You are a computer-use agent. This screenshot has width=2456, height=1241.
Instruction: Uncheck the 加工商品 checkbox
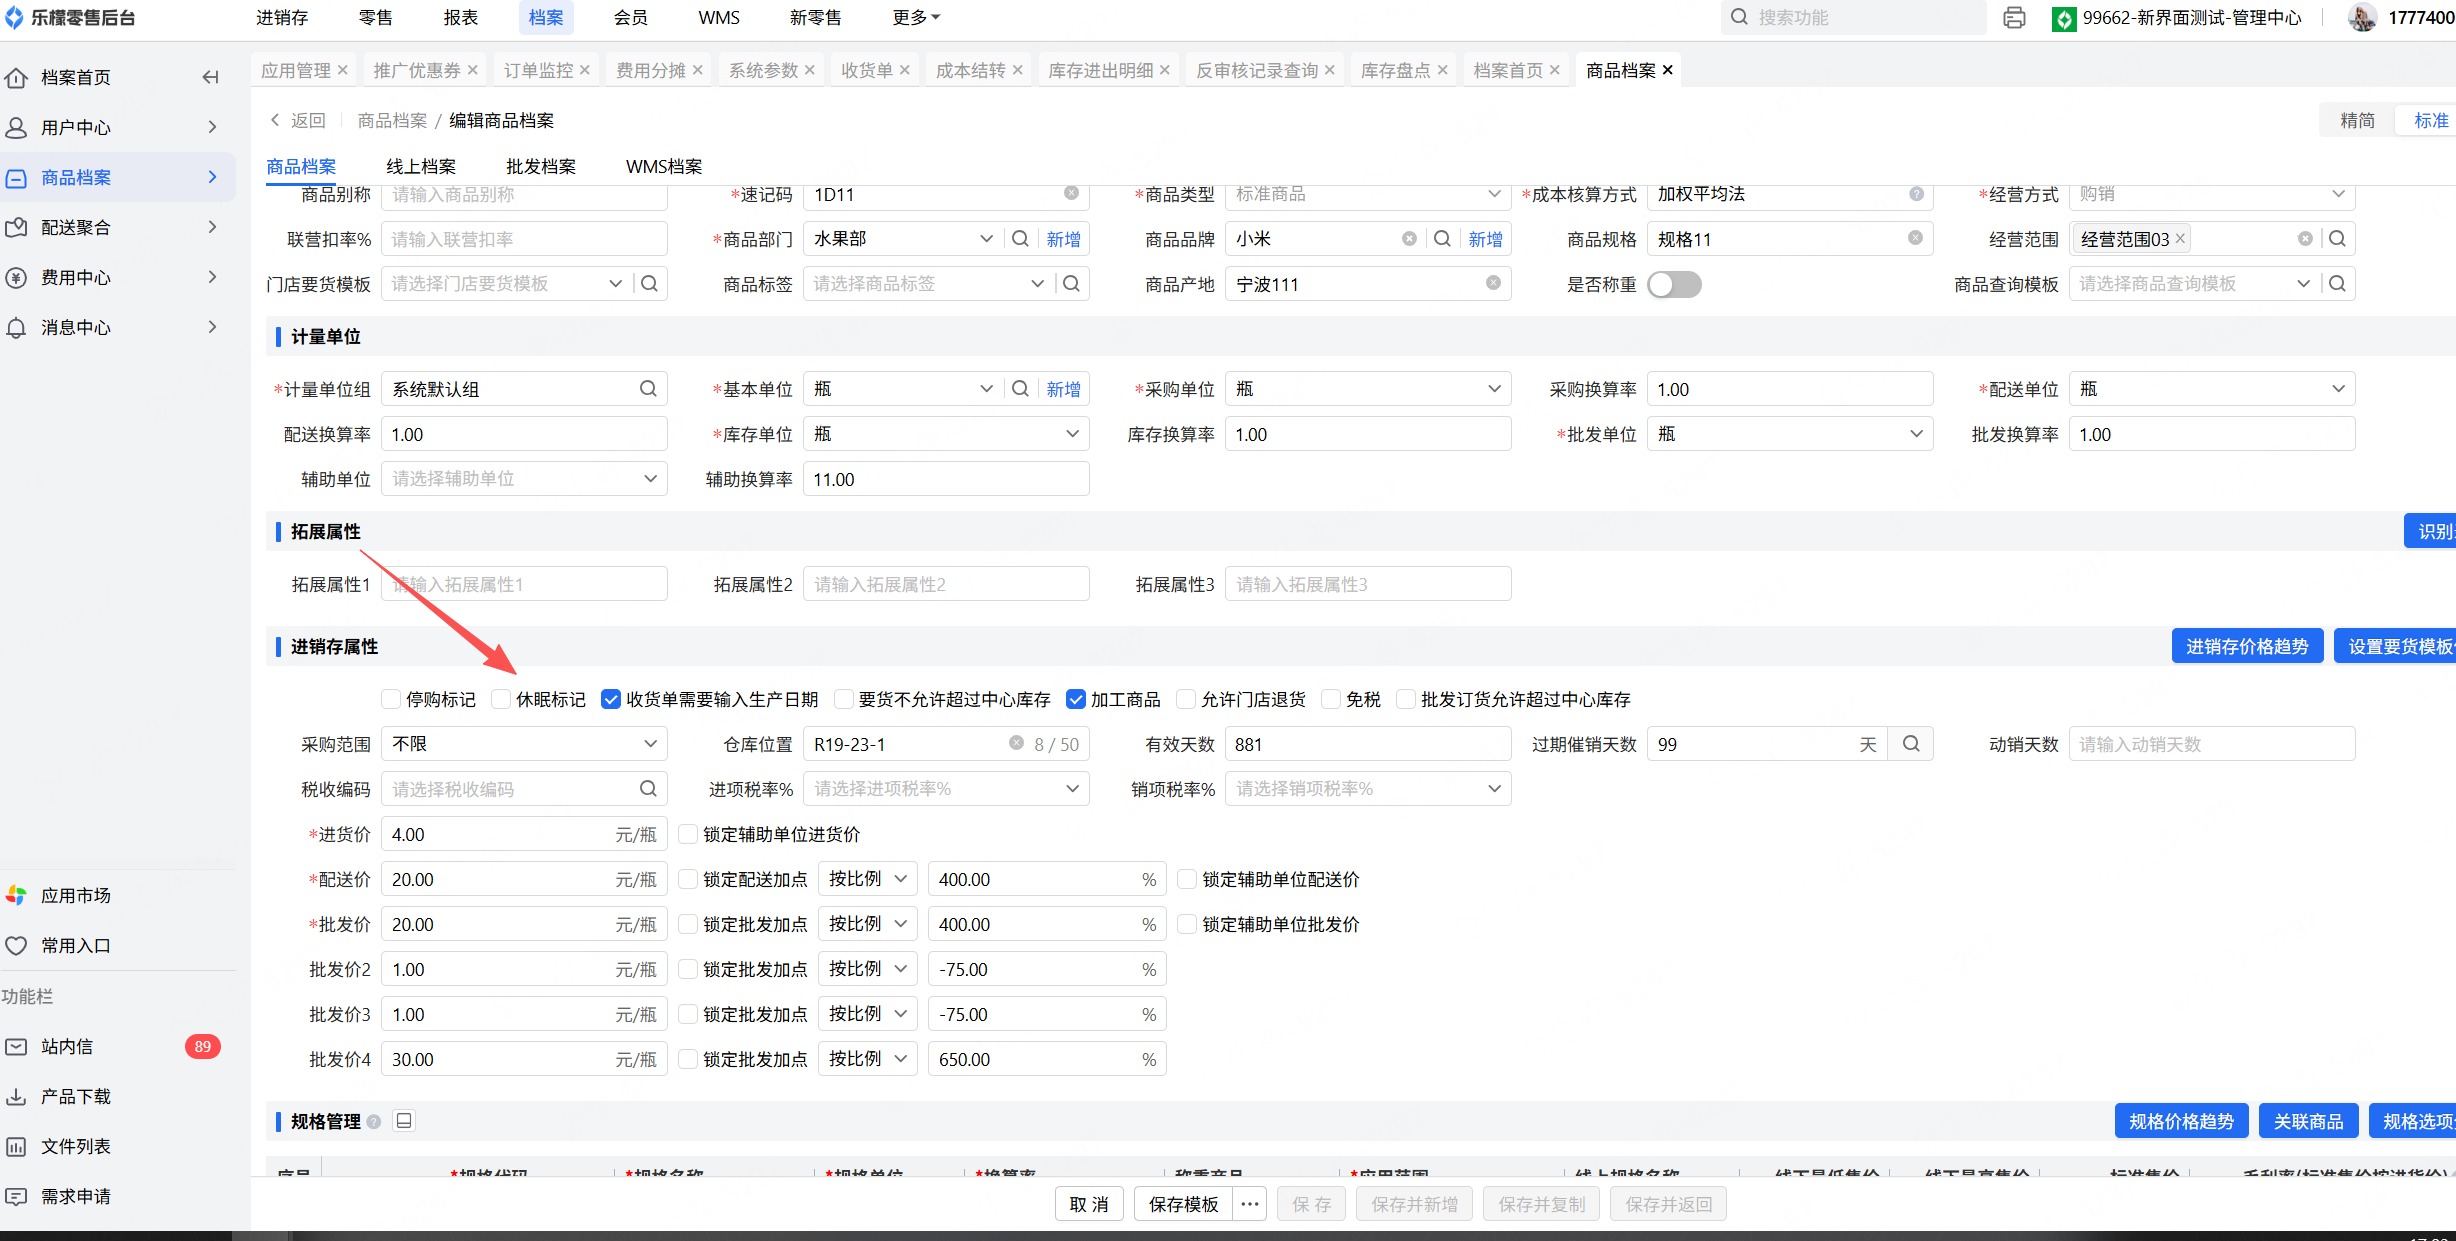coord(1076,699)
